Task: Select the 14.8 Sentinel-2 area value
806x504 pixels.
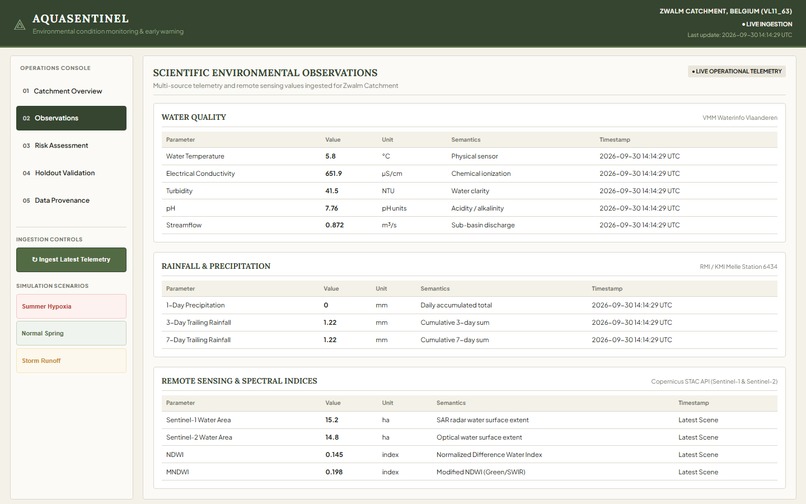Action: [332, 438]
